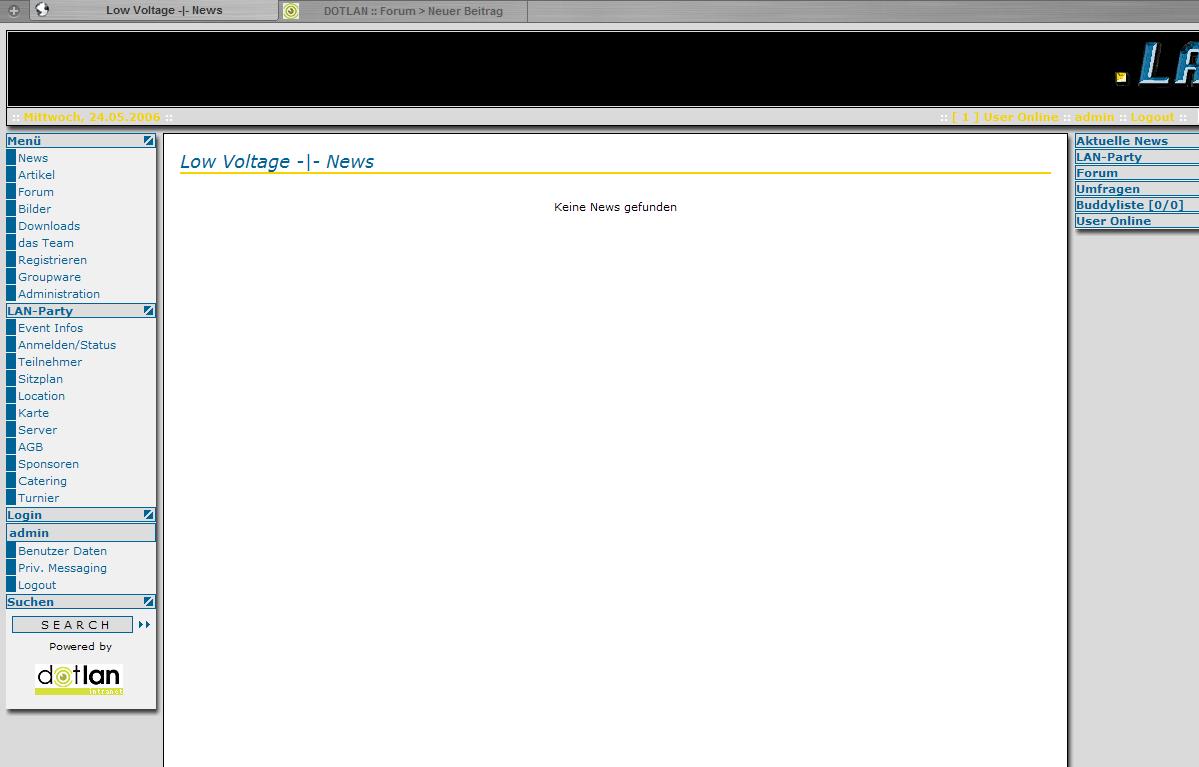This screenshot has width=1199, height=767.
Task: Collapse the Menü panel with its corner icon
Action: [148, 141]
